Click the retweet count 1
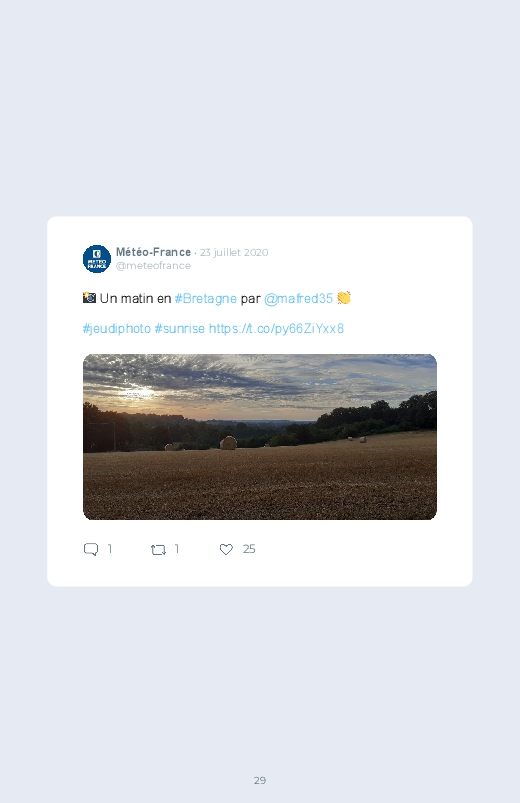520x803 pixels. (177, 549)
